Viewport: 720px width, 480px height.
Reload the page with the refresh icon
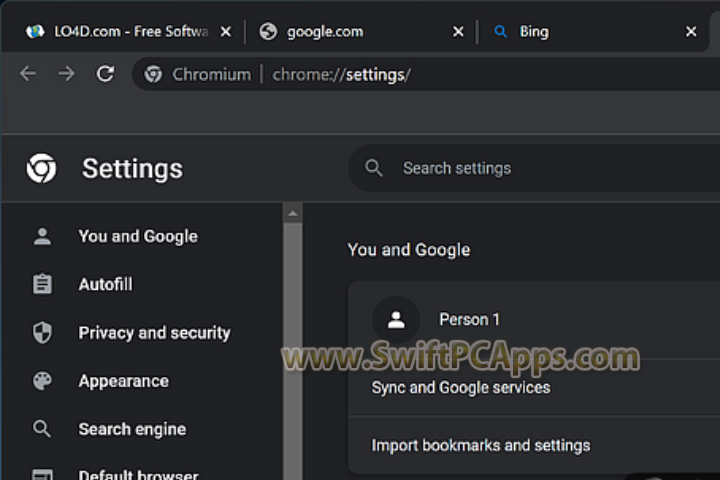[105, 73]
